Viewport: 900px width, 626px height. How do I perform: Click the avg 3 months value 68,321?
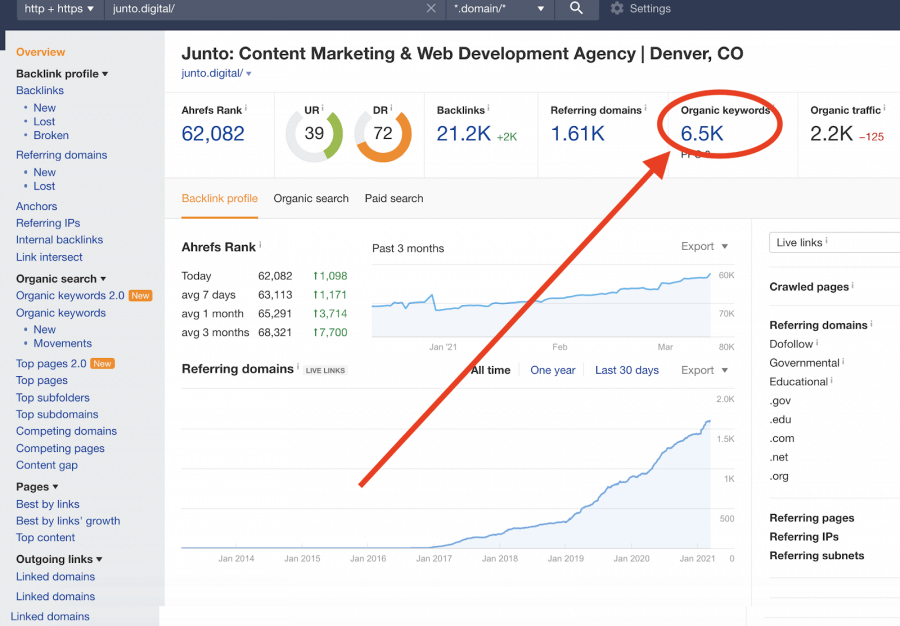point(275,332)
